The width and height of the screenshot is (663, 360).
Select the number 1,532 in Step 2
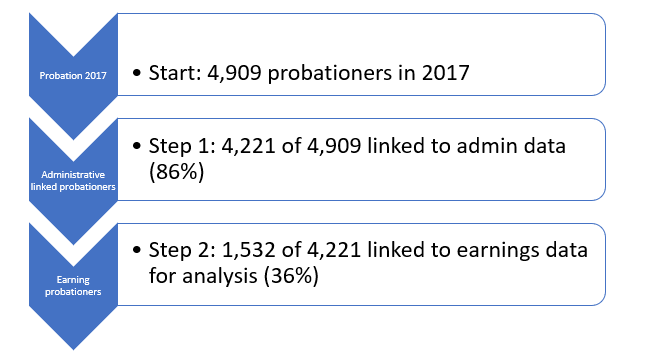tap(249, 250)
